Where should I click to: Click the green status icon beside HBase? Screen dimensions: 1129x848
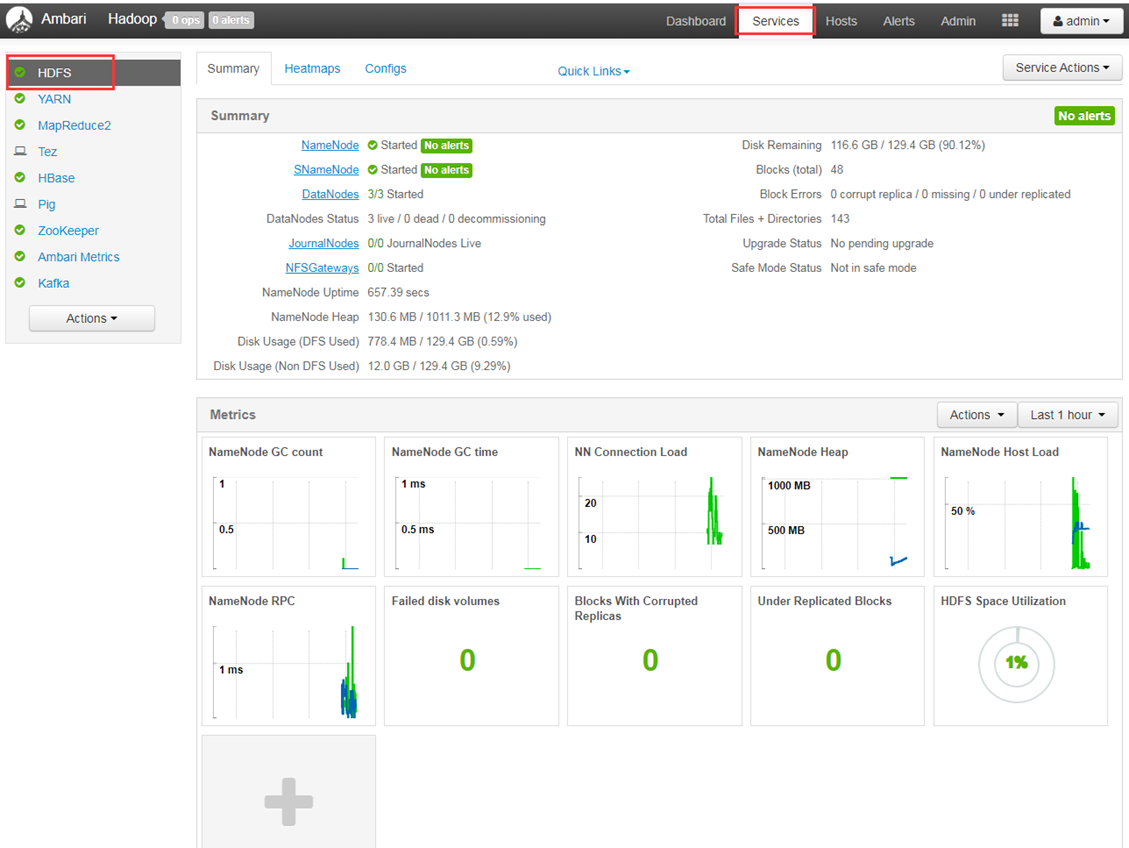coord(20,177)
